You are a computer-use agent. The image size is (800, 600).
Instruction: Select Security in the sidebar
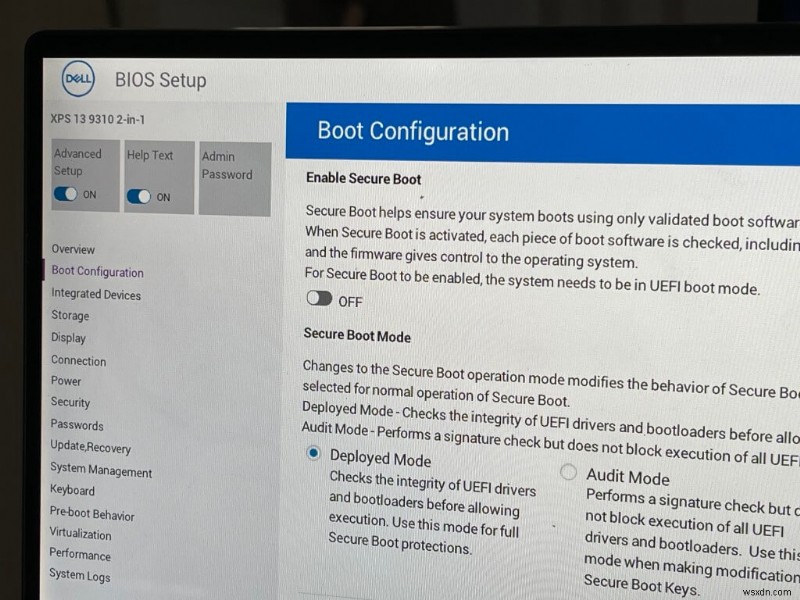coord(70,402)
